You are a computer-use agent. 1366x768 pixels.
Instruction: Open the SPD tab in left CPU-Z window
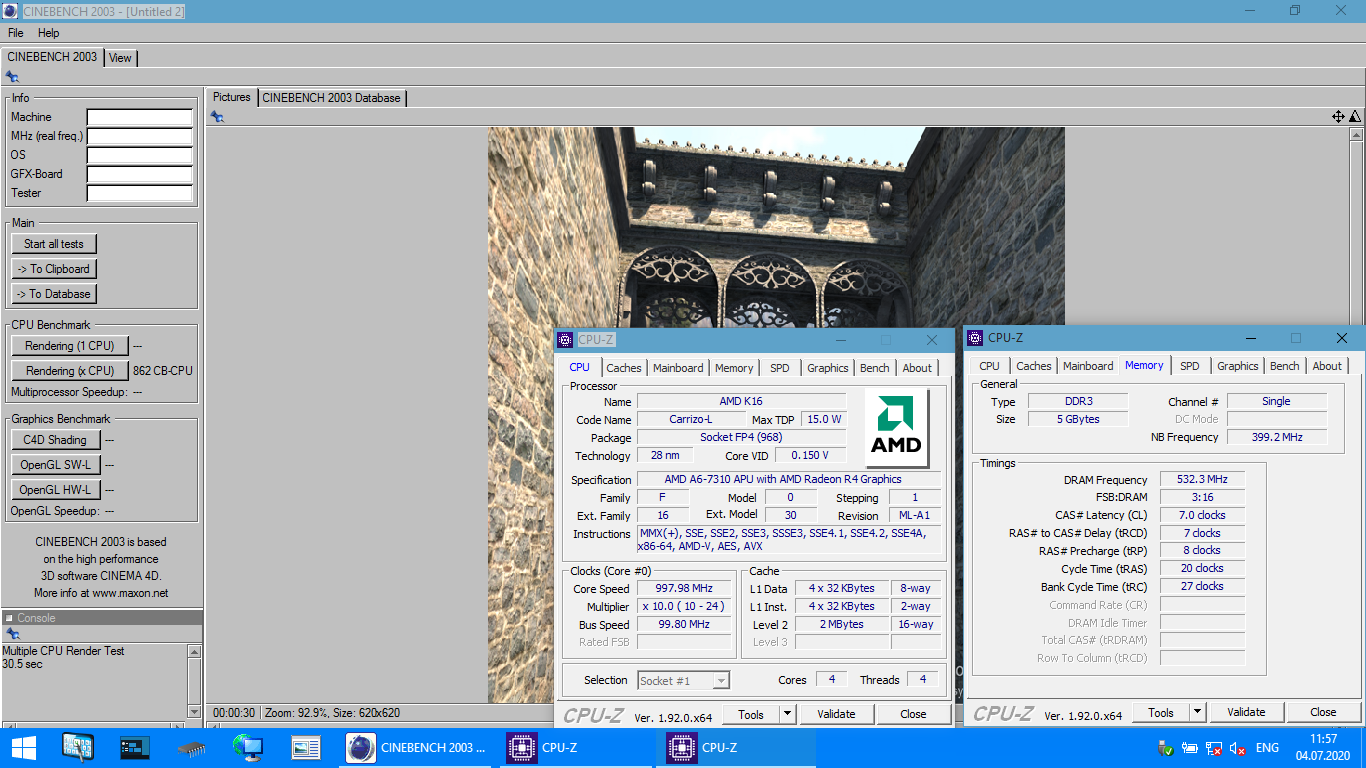(x=780, y=368)
